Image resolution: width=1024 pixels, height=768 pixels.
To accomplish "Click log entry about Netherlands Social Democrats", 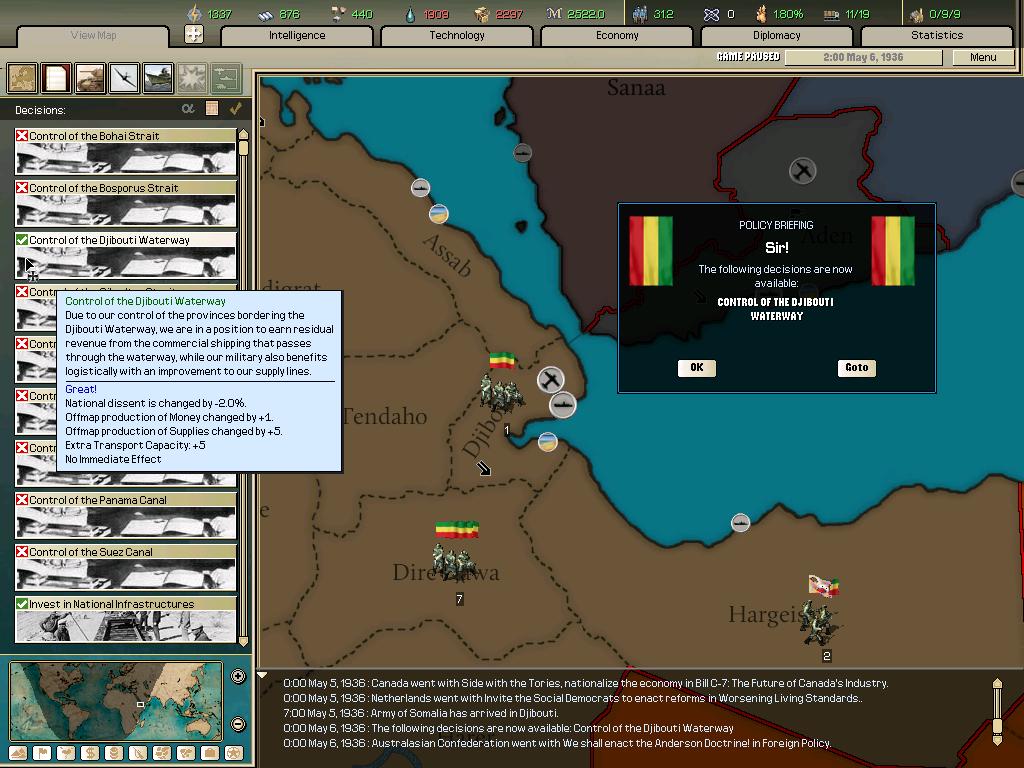I will (x=573, y=698).
